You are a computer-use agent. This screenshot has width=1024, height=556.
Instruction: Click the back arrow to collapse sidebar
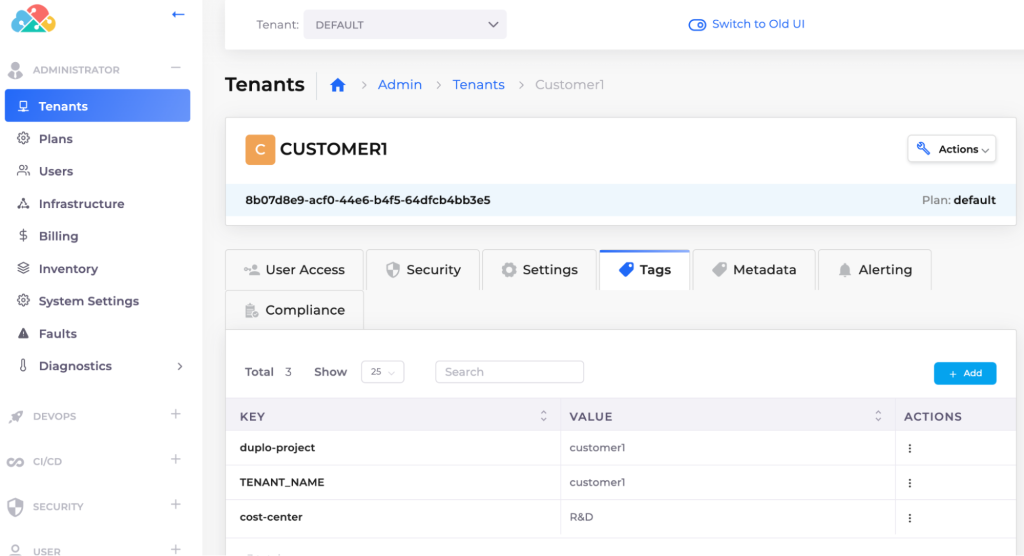178,15
